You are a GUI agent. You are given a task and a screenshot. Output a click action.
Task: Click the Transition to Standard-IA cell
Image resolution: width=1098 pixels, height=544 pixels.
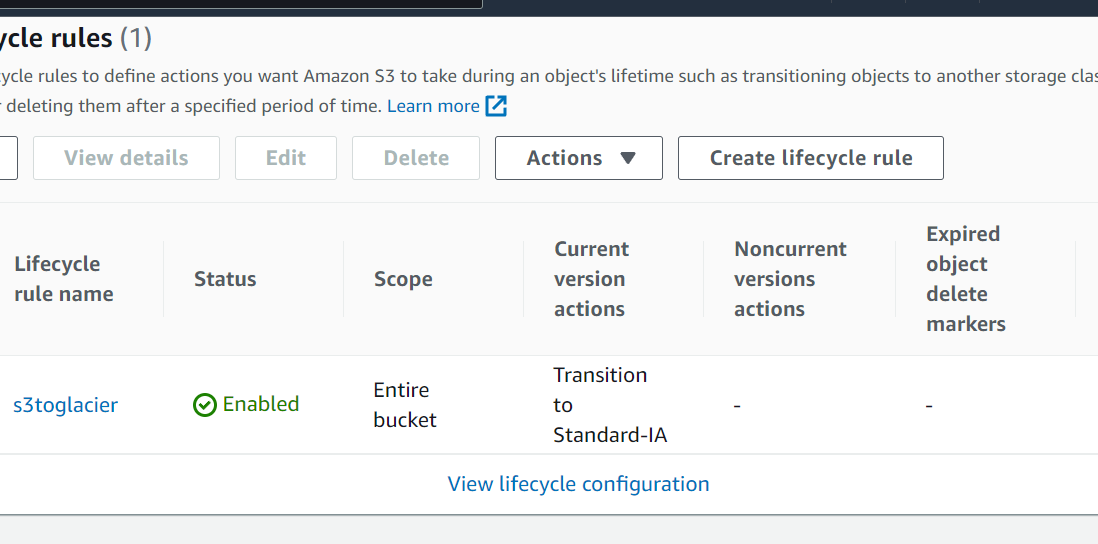tap(609, 405)
